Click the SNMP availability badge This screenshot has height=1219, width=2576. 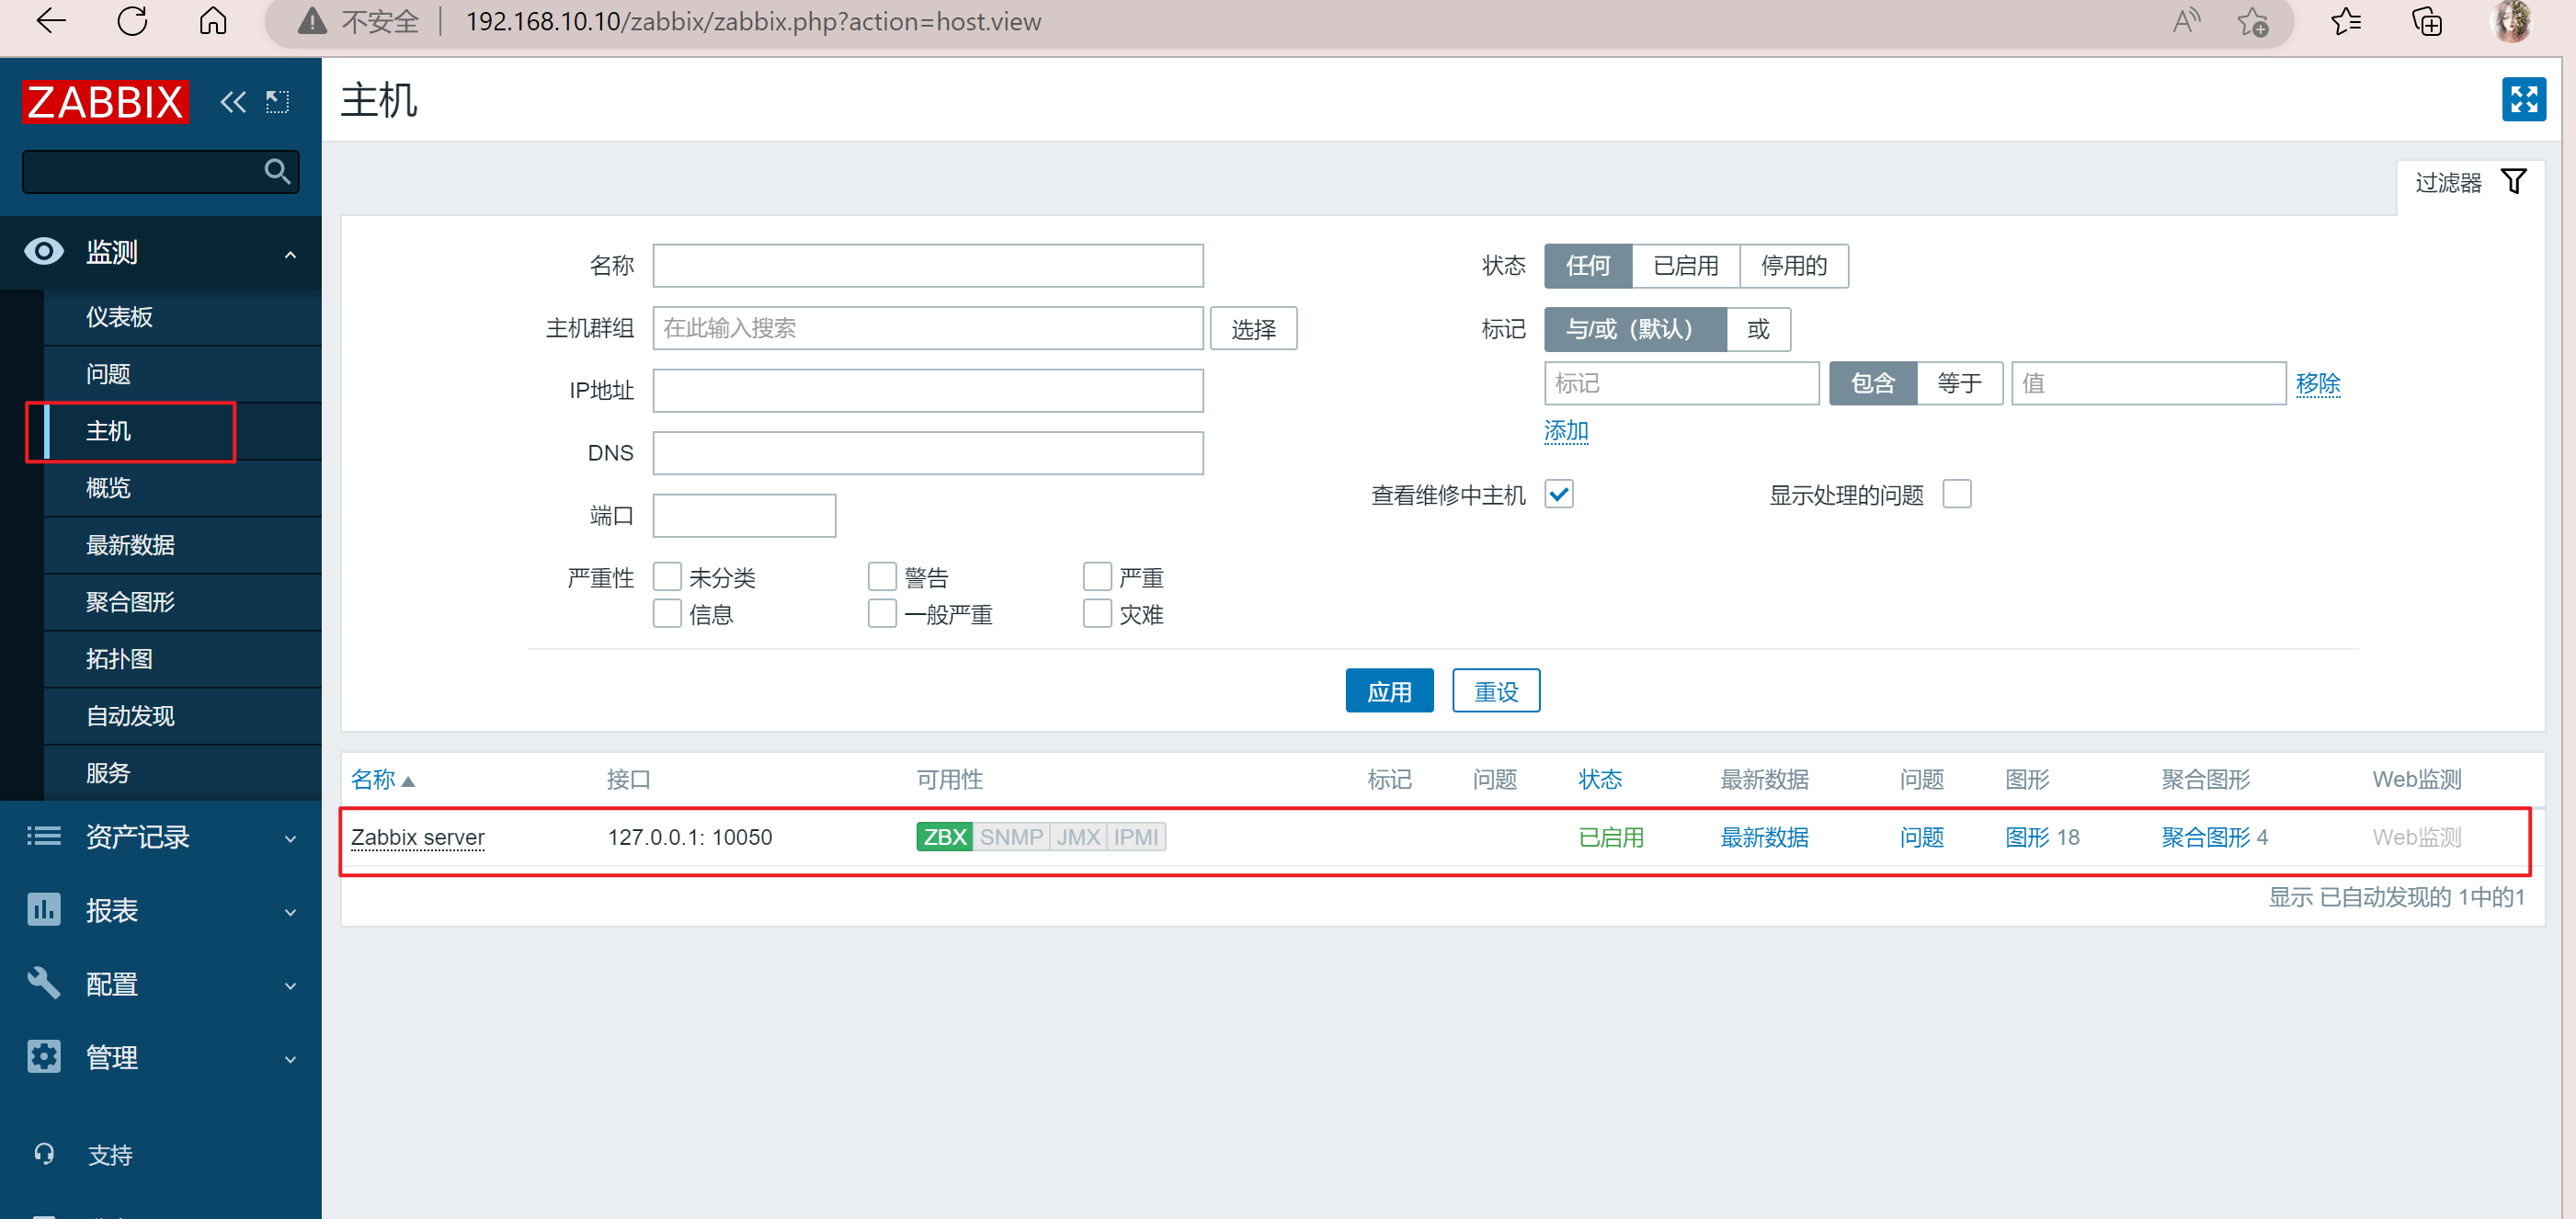tap(1011, 837)
